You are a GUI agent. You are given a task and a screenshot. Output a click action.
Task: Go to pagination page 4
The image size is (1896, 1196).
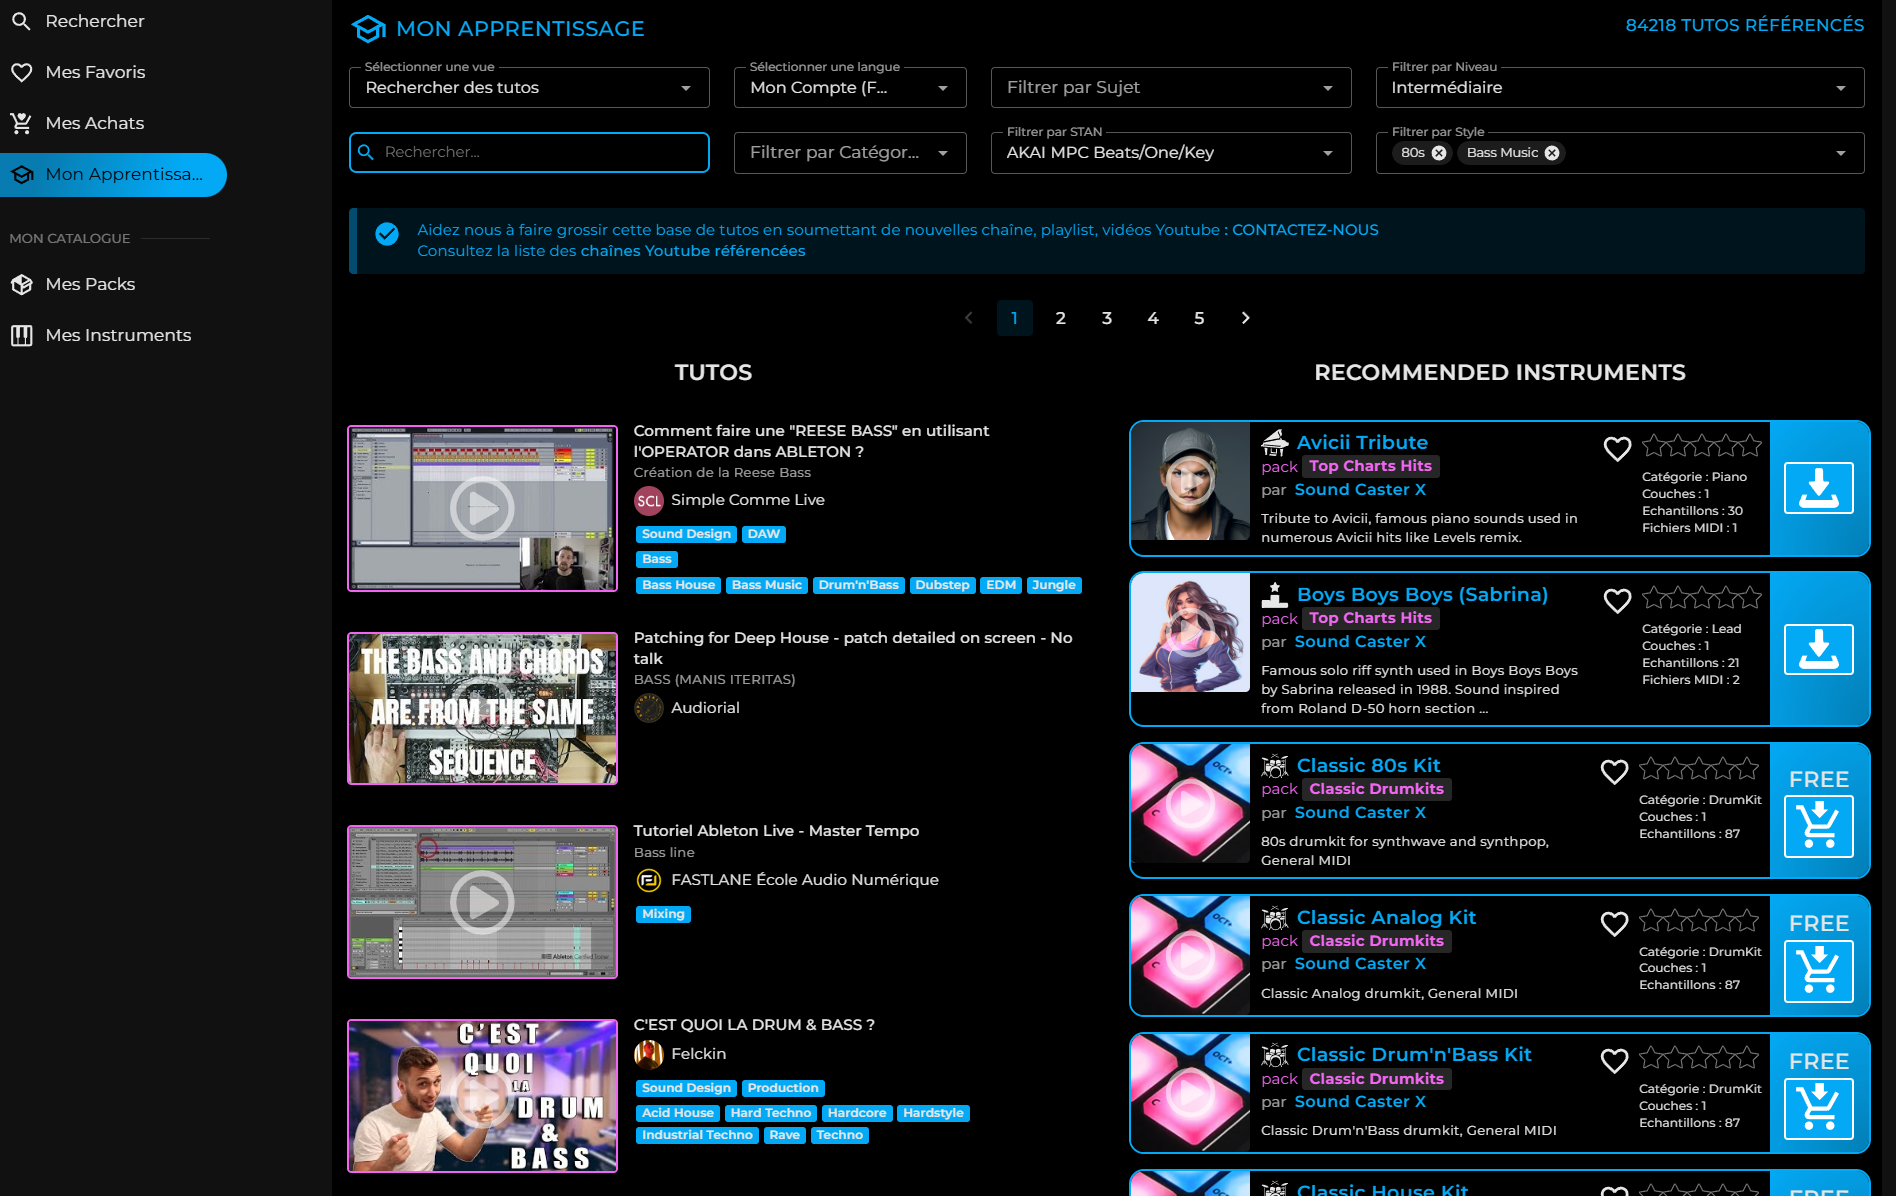1153,318
